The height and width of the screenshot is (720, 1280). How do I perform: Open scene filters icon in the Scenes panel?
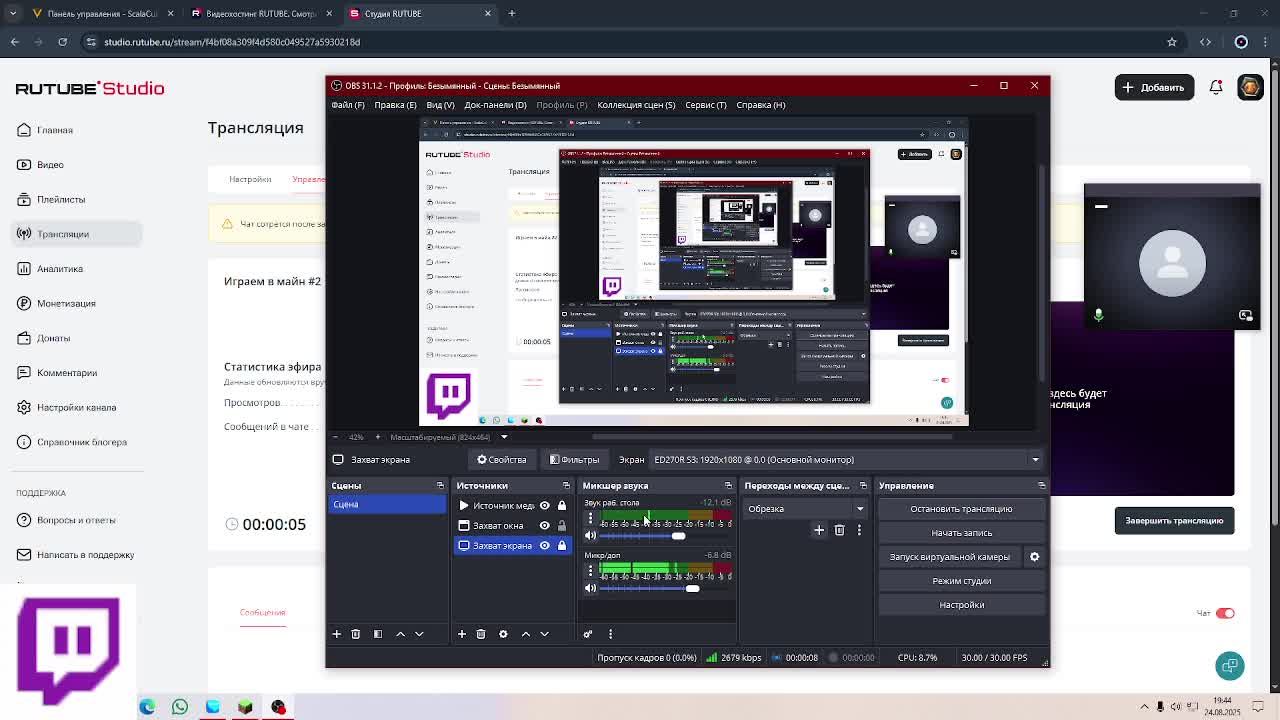[378, 634]
